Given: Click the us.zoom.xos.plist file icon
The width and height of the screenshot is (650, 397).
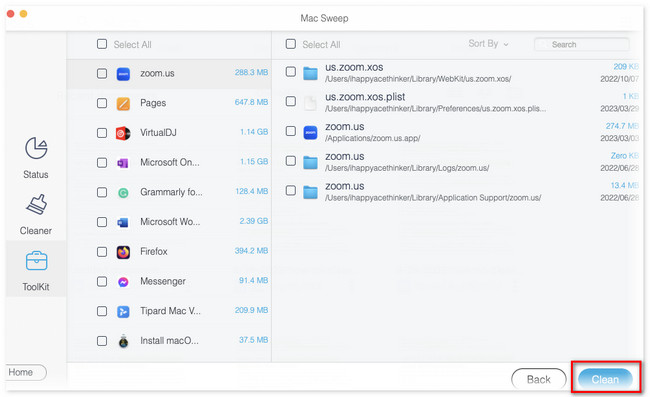Looking at the screenshot, I should (310, 103).
